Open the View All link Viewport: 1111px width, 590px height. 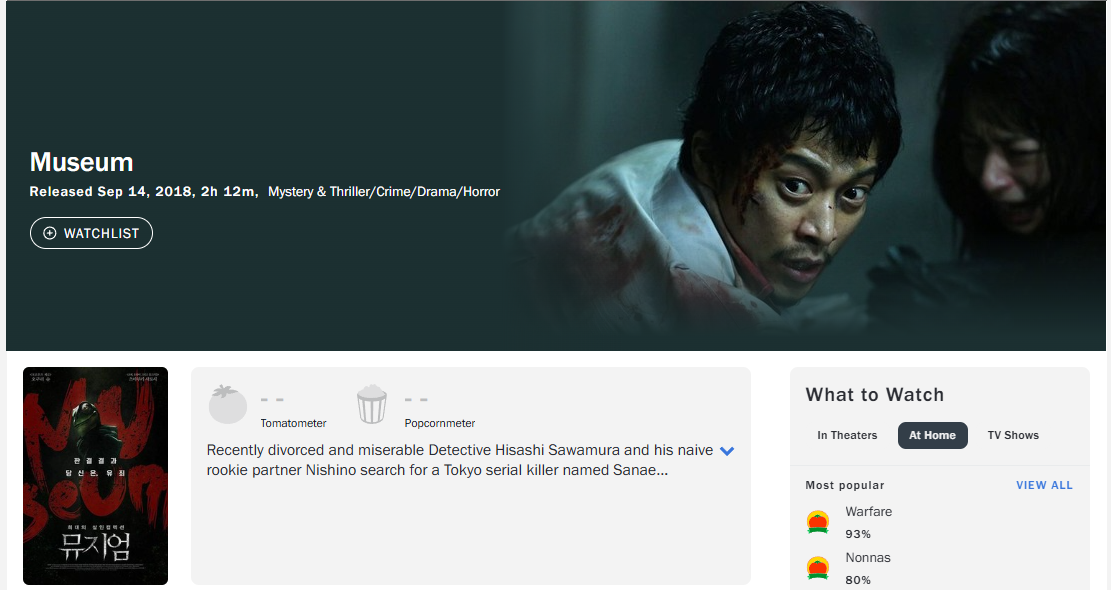1044,485
